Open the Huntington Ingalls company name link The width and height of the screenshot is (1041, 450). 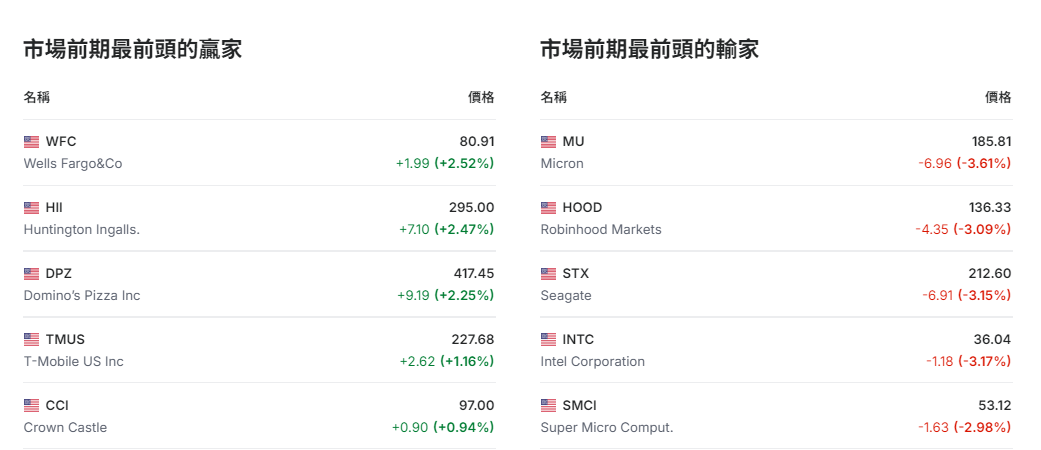coord(81,230)
